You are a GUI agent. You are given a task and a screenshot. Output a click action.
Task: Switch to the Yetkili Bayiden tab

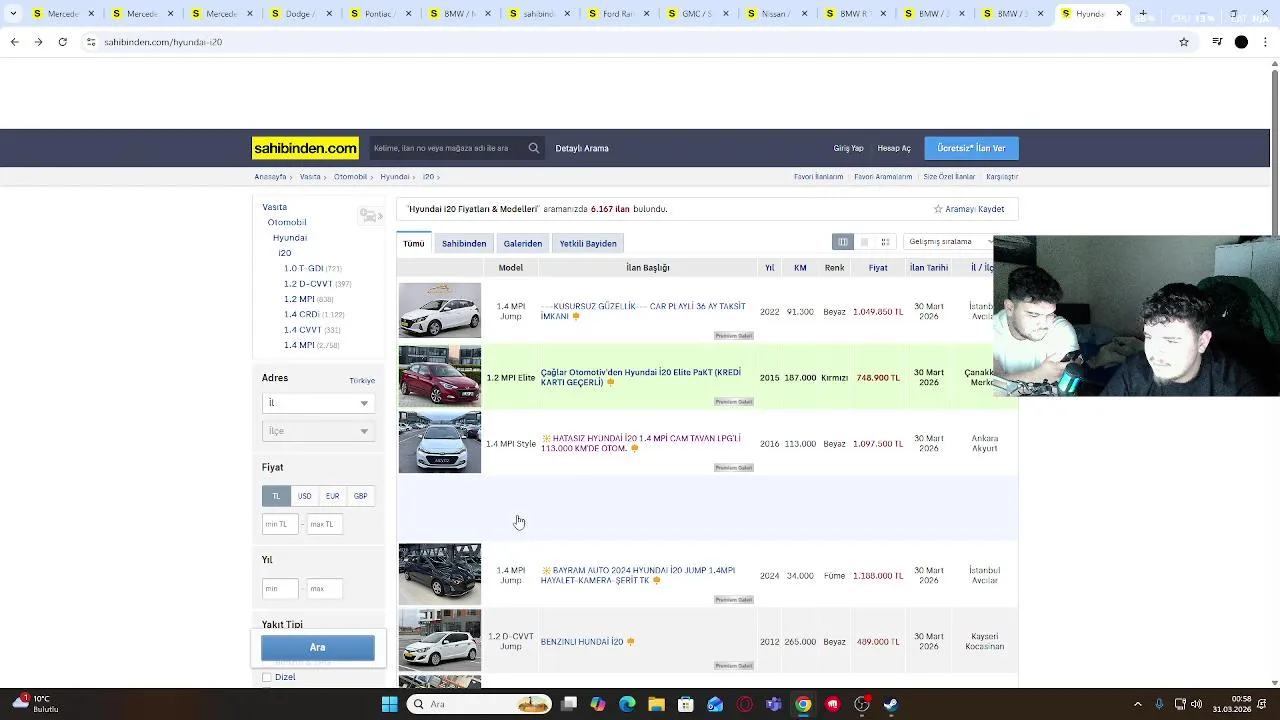click(x=588, y=243)
